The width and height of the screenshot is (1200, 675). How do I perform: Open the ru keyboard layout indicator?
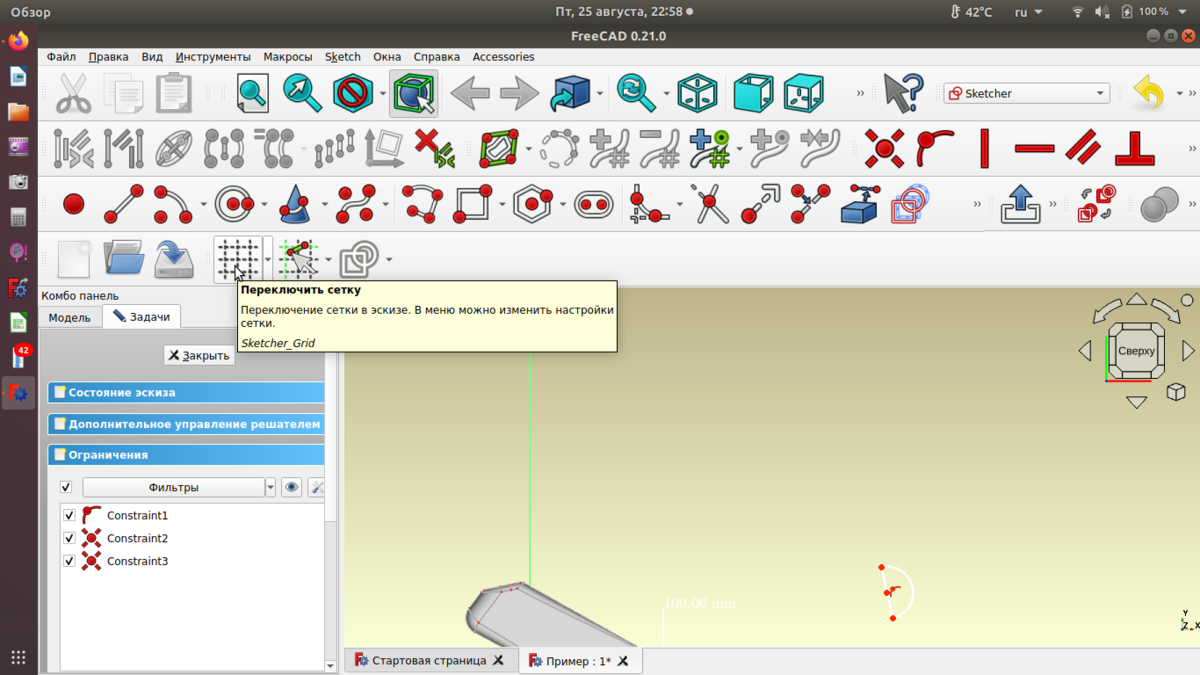pyautogui.click(x=1028, y=12)
